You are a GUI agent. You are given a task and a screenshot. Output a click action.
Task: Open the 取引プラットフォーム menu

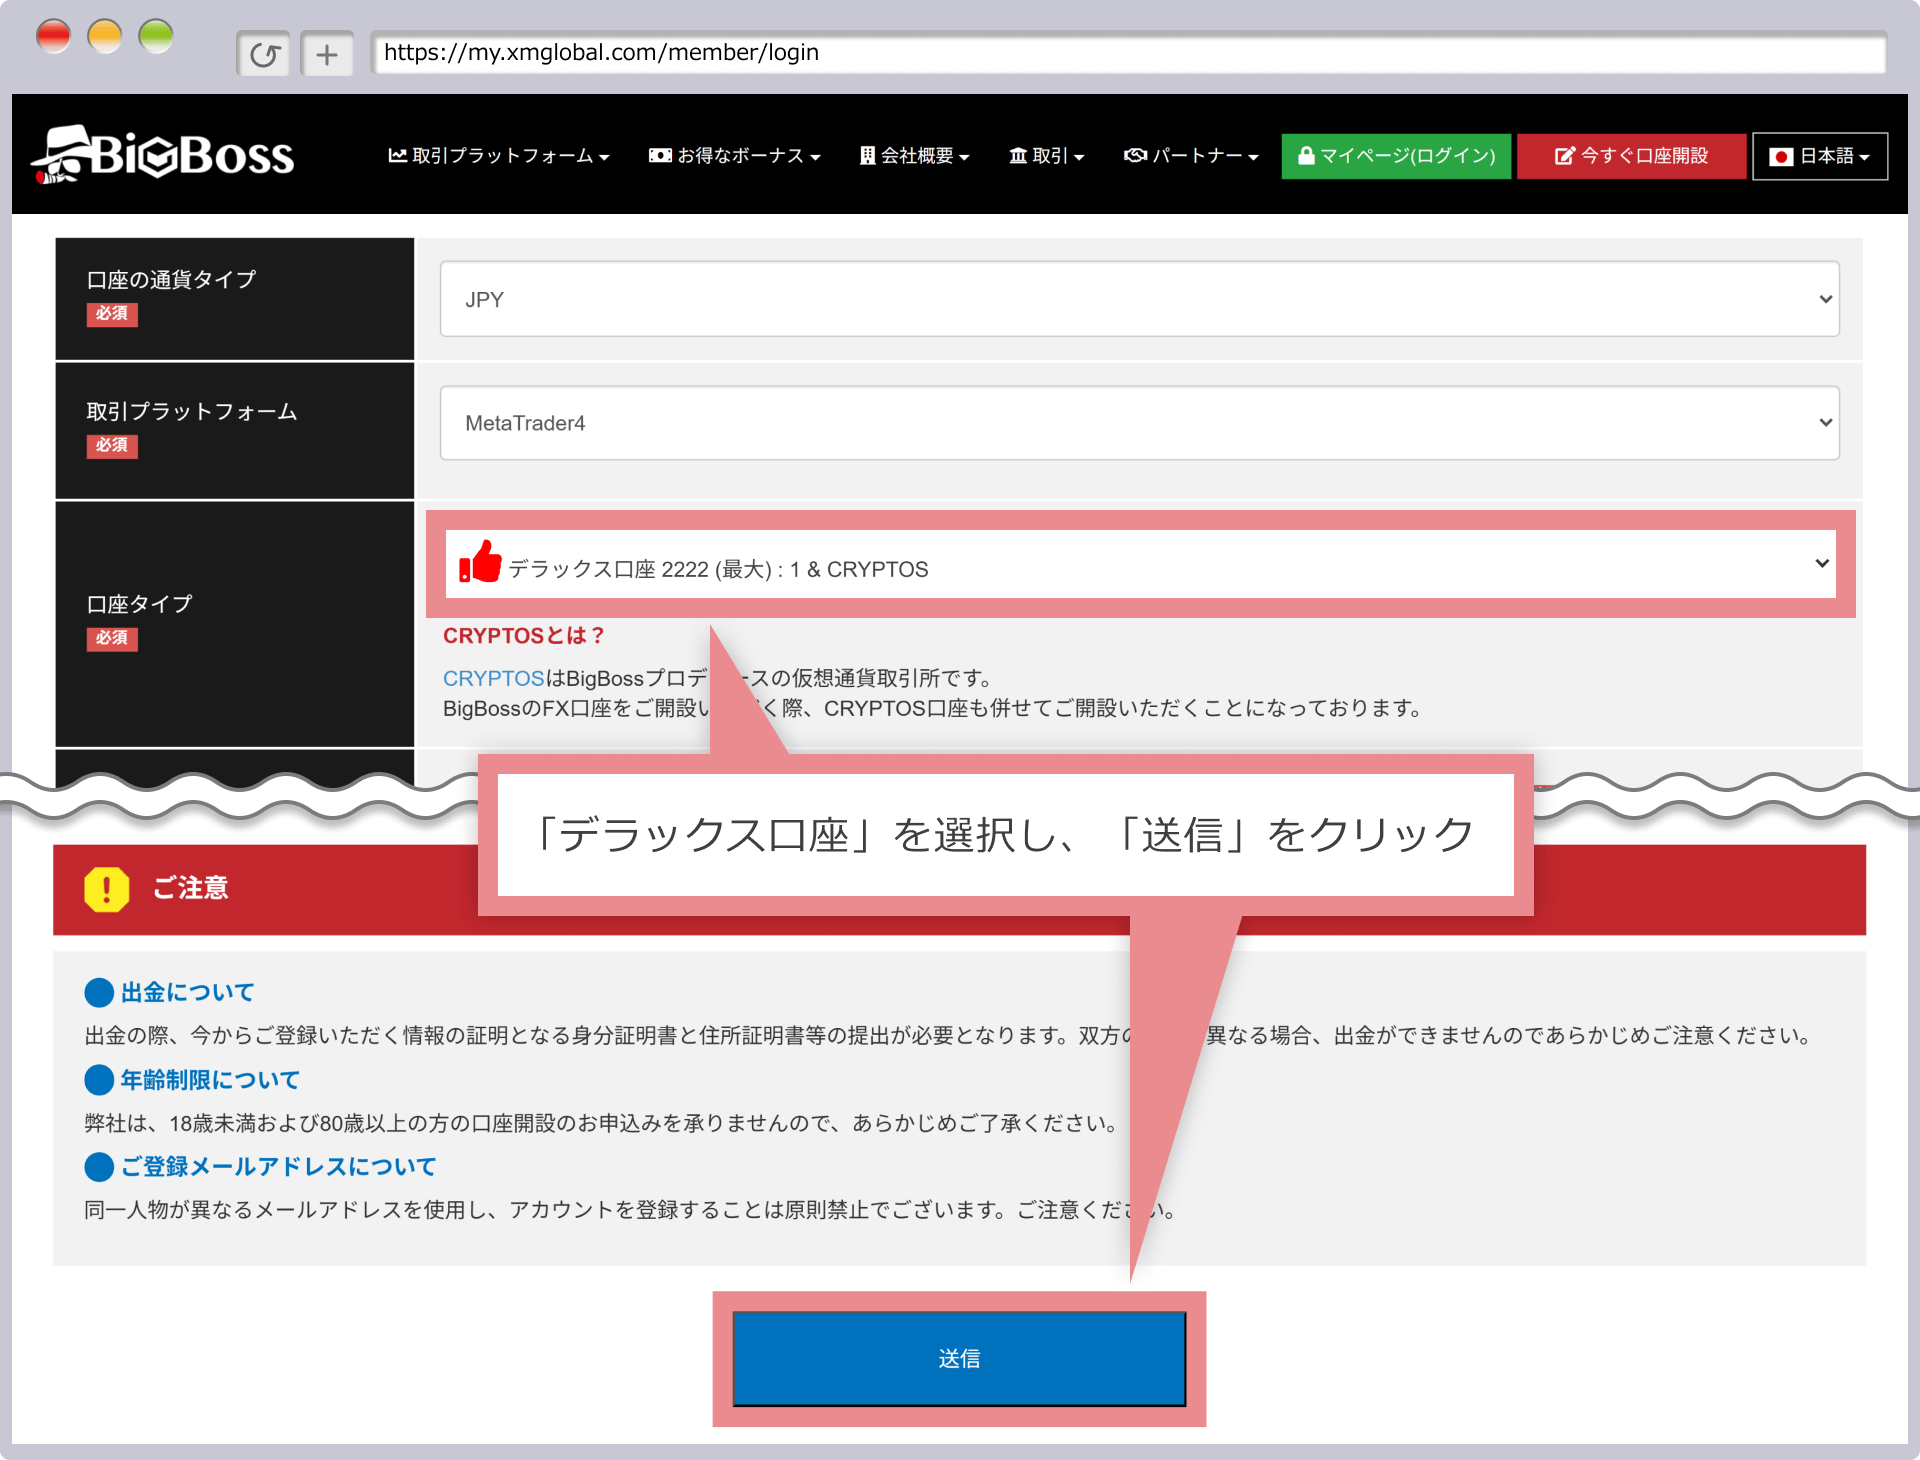(498, 156)
